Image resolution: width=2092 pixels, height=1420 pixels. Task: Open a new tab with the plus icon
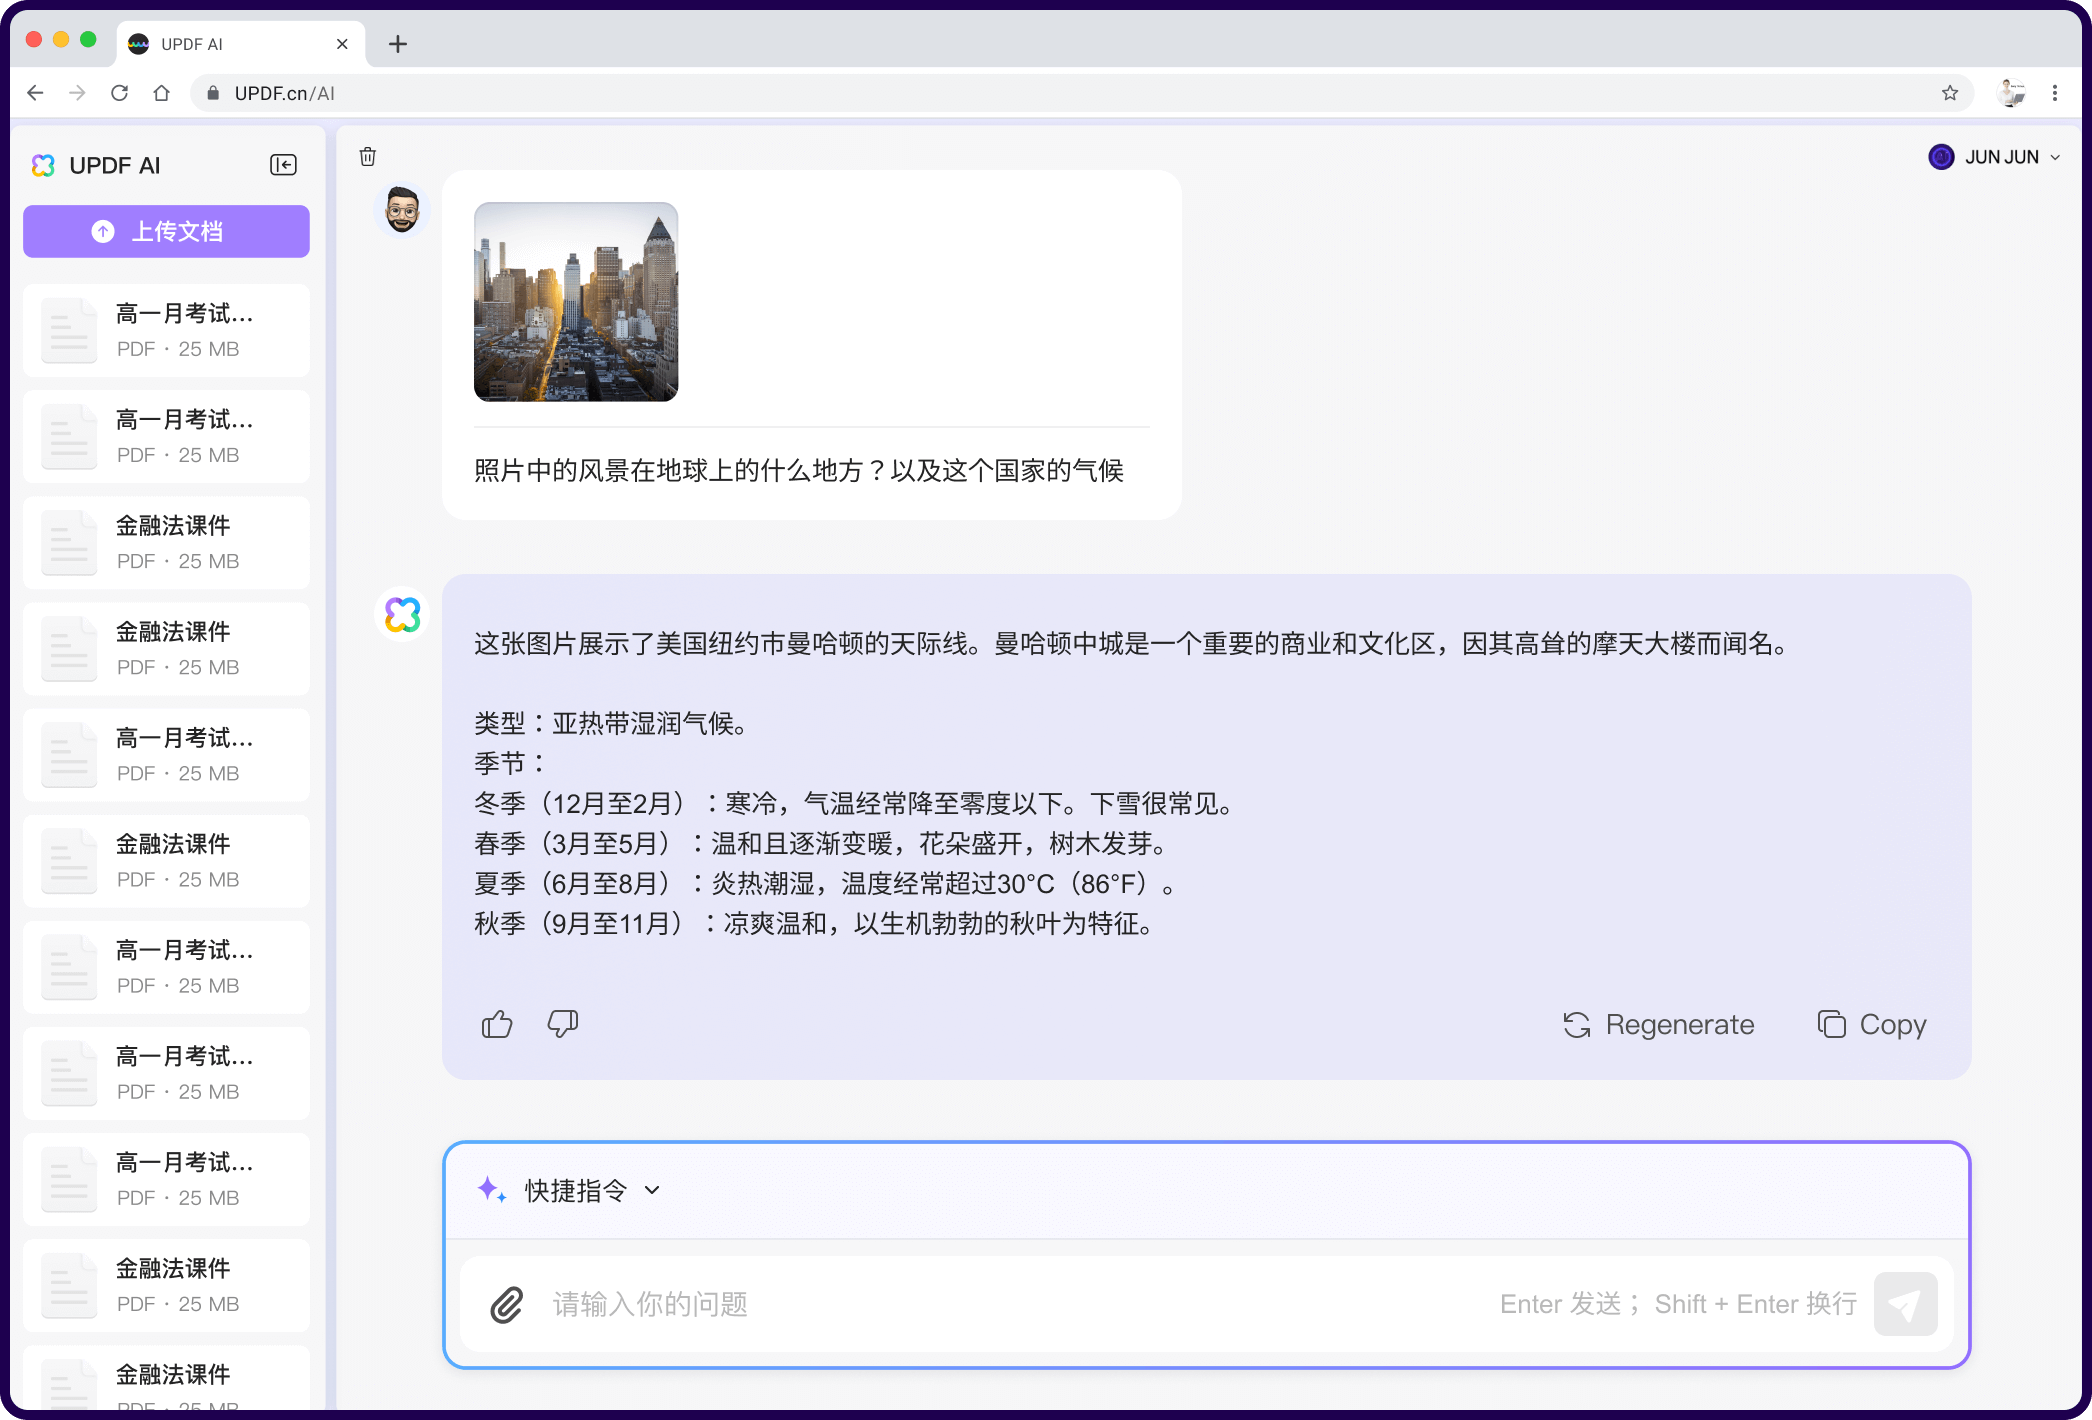pyautogui.click(x=398, y=44)
